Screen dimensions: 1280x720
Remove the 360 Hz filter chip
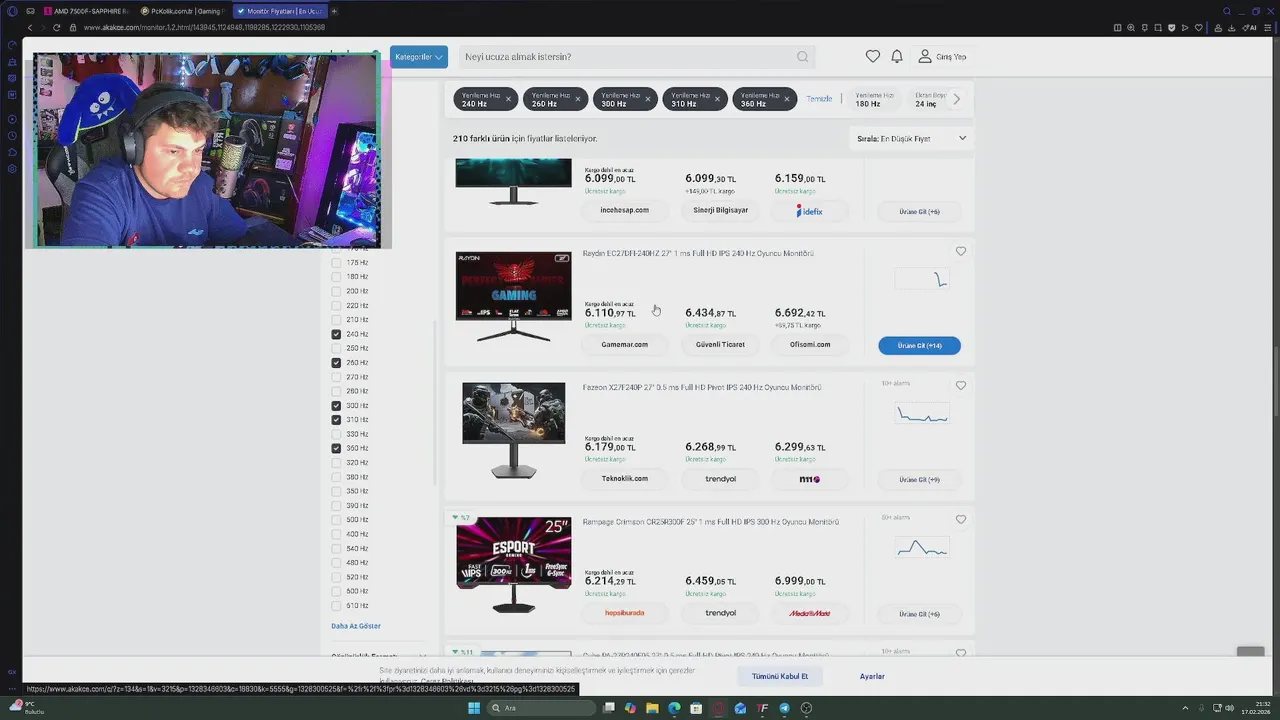tap(787, 99)
